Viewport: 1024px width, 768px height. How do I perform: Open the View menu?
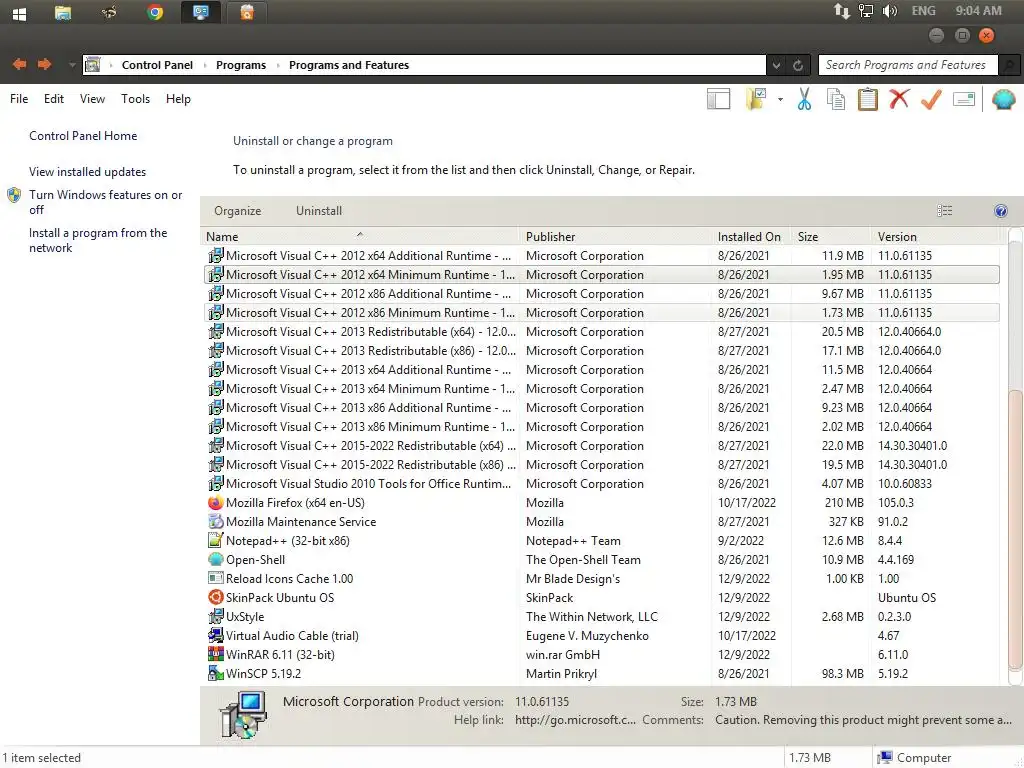click(x=92, y=99)
